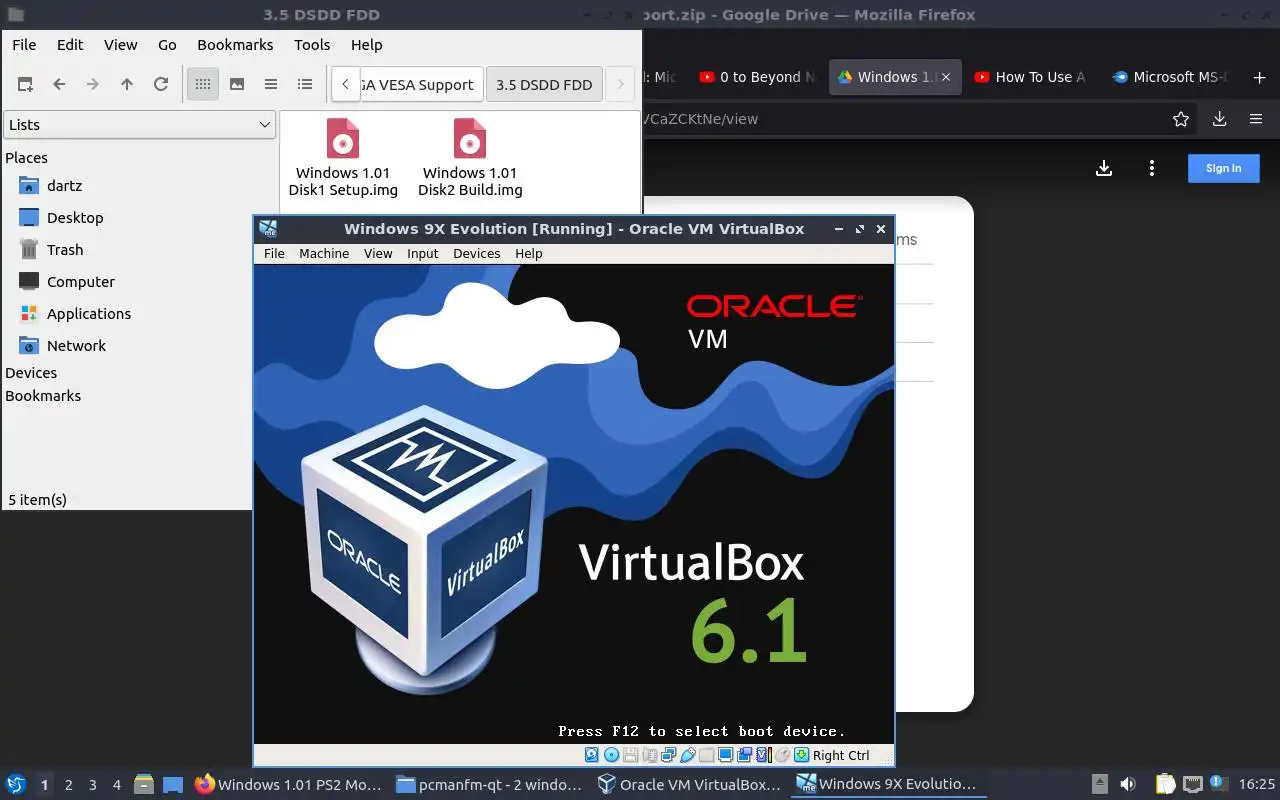This screenshot has height=800, width=1280.
Task: Switch to workspace 2 in the taskbar pager
Action: (x=68, y=785)
